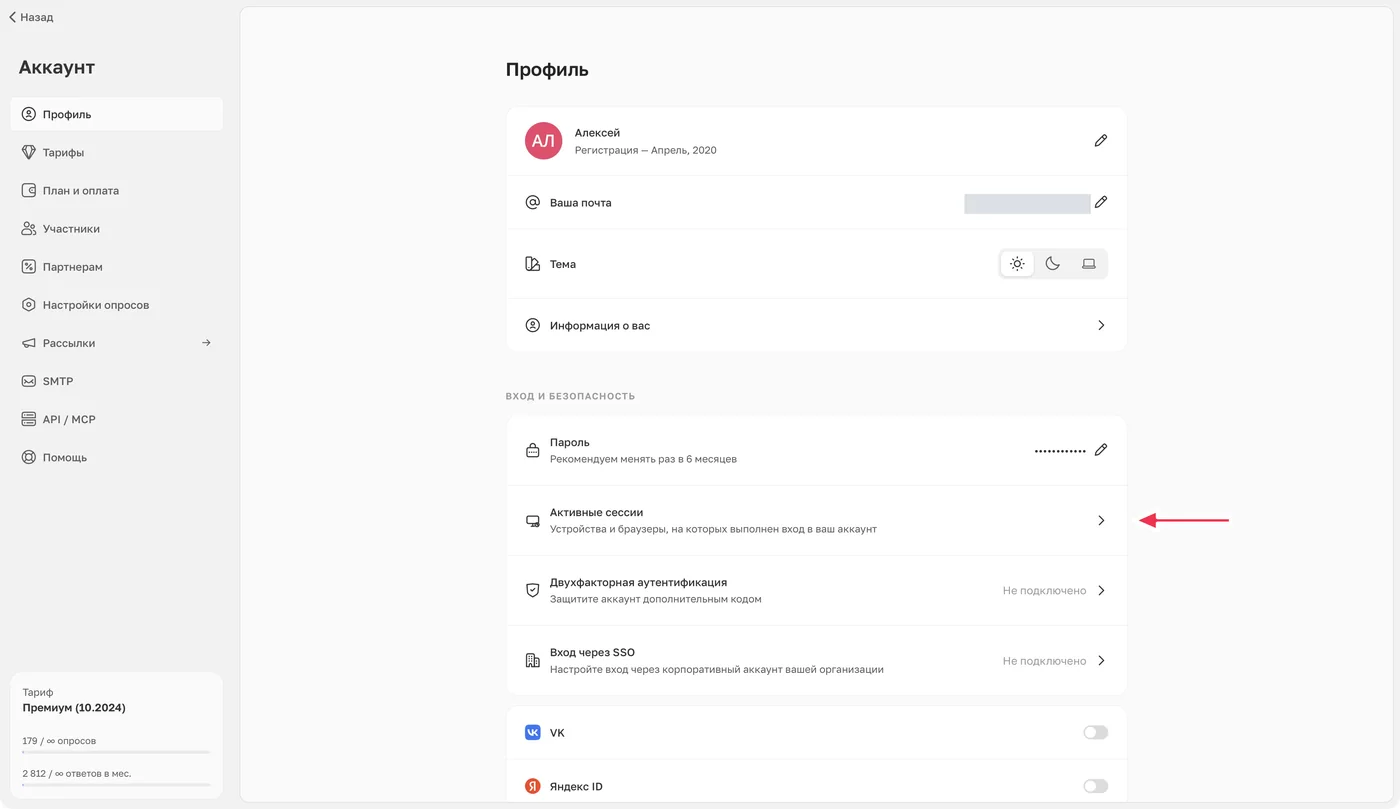The width and height of the screenshot is (1400, 809).
Task: Enable the VK login toggle
Action: (x=1096, y=733)
